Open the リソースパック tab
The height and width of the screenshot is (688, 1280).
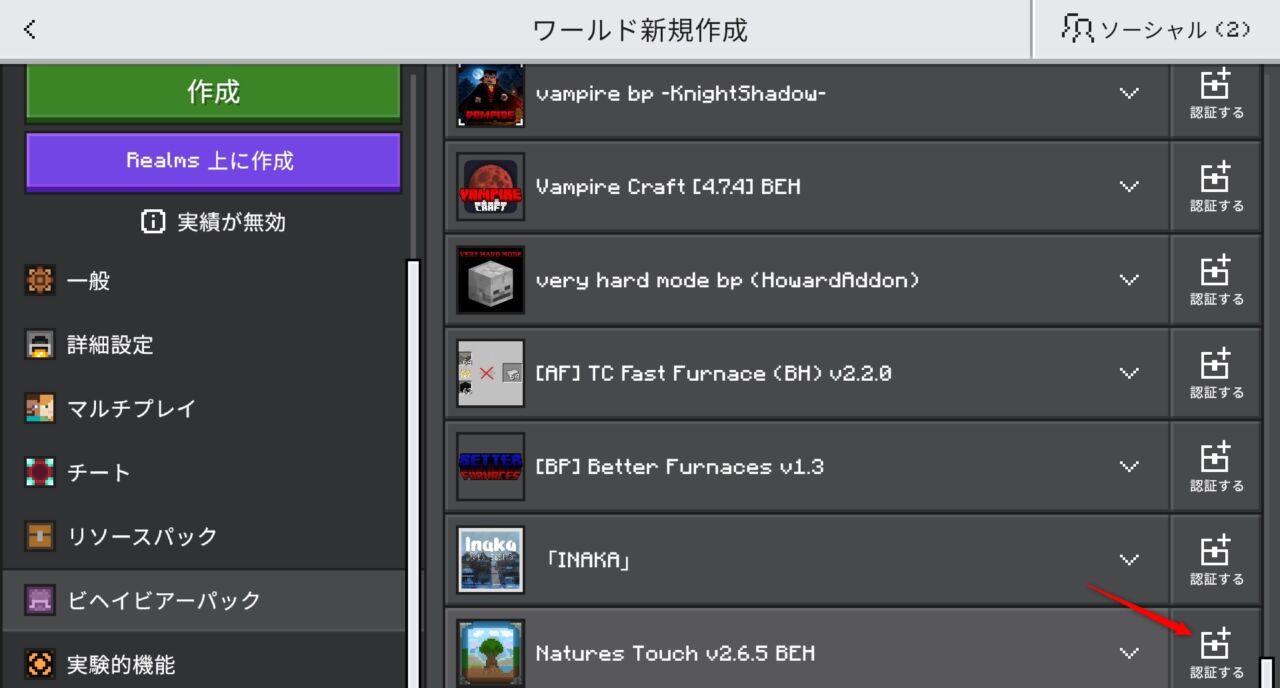203,536
